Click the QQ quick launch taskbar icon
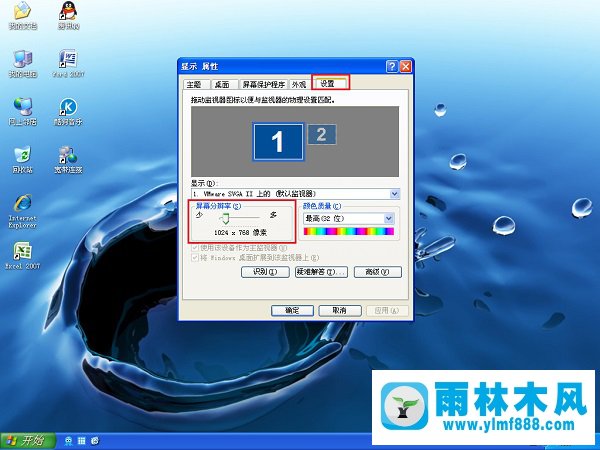This screenshot has width=600, height=450. pos(68,441)
